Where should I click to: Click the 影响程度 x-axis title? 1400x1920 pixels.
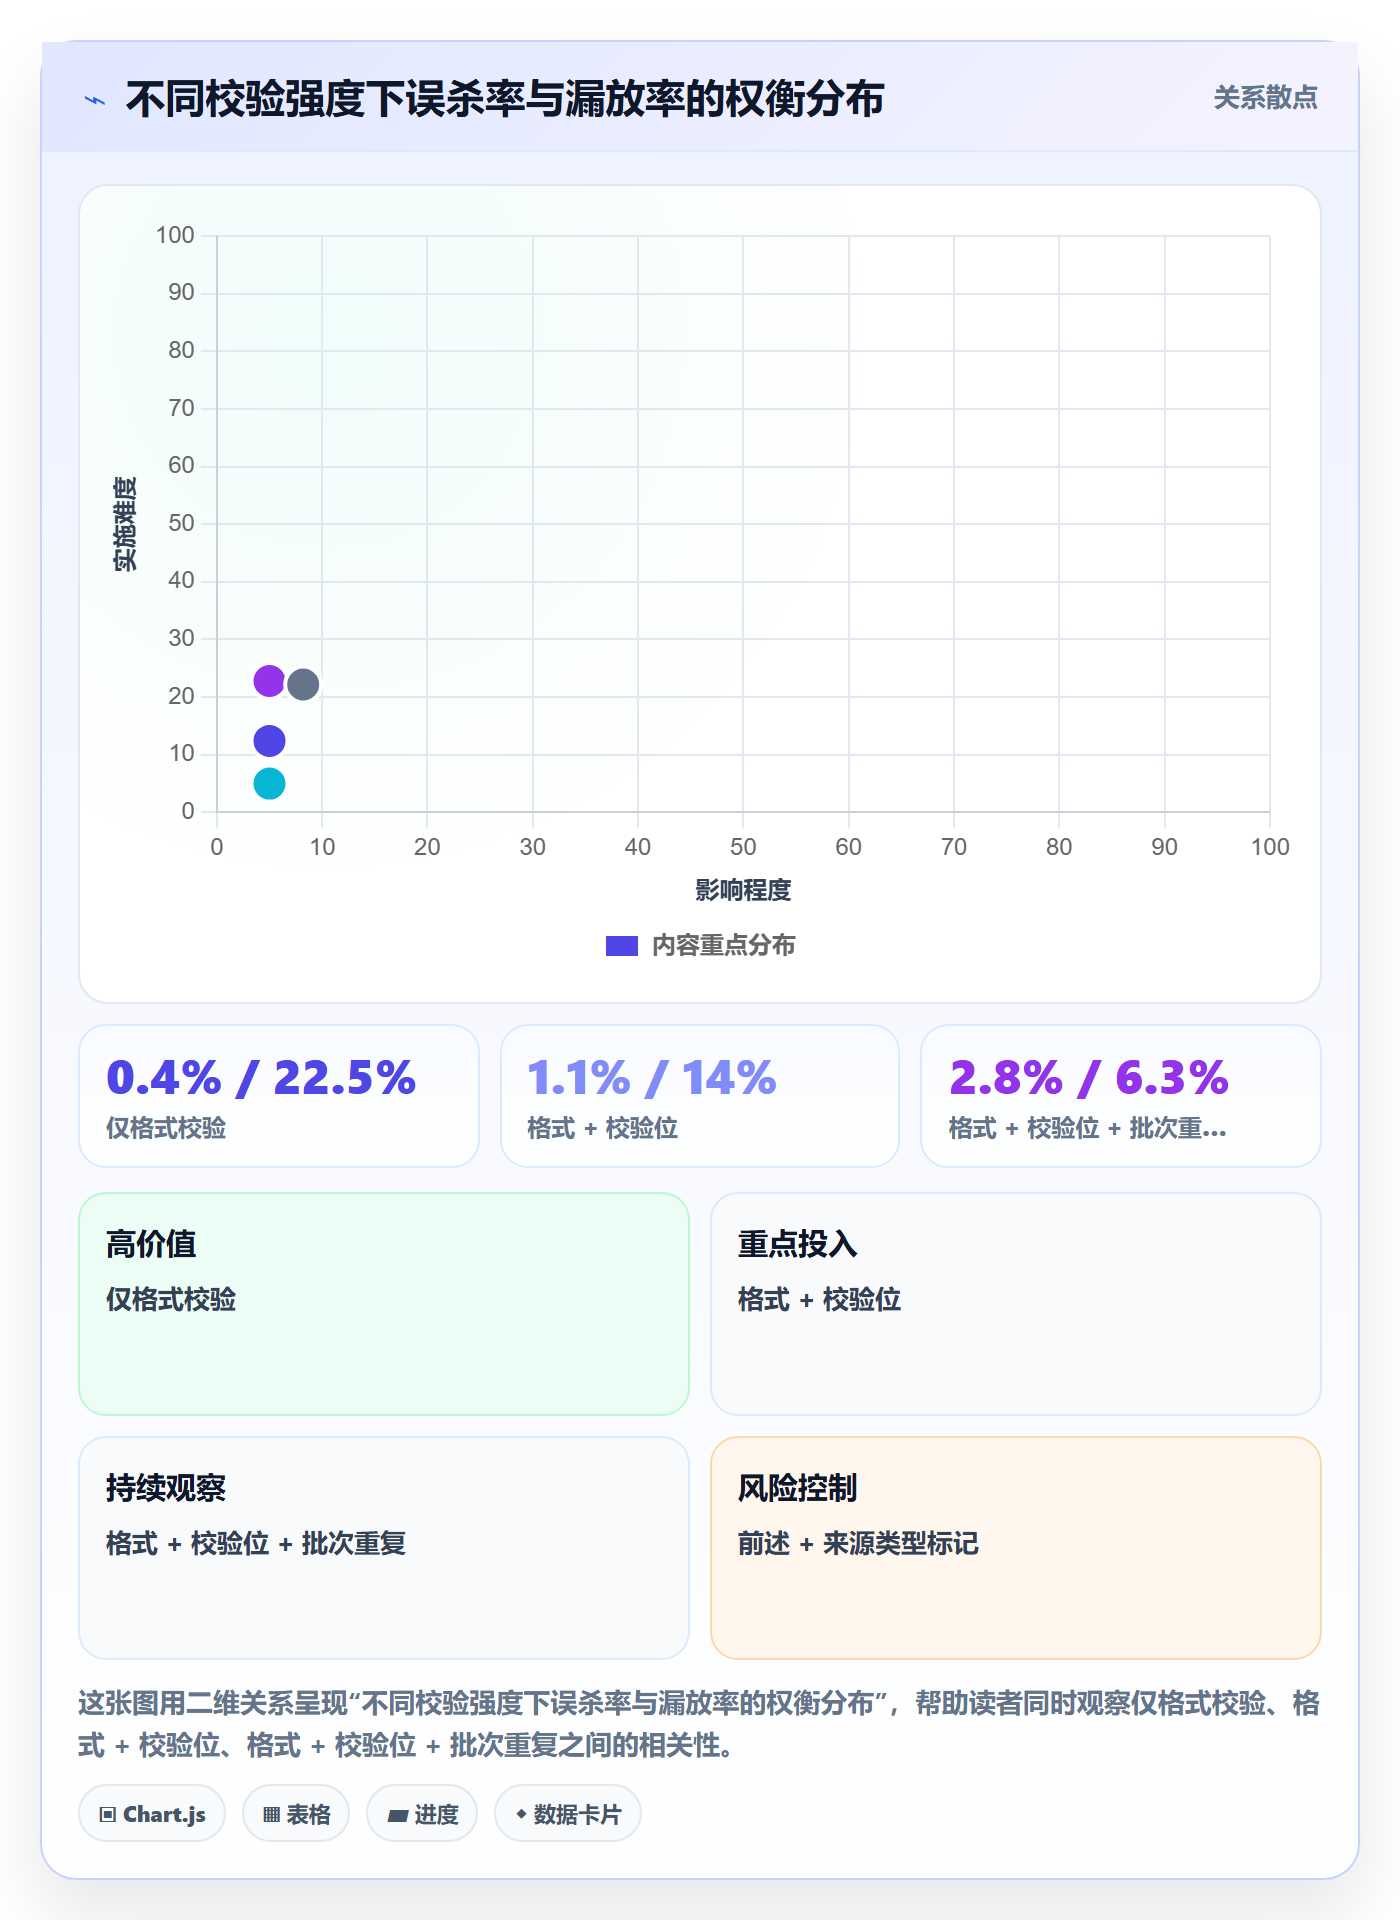(743, 890)
